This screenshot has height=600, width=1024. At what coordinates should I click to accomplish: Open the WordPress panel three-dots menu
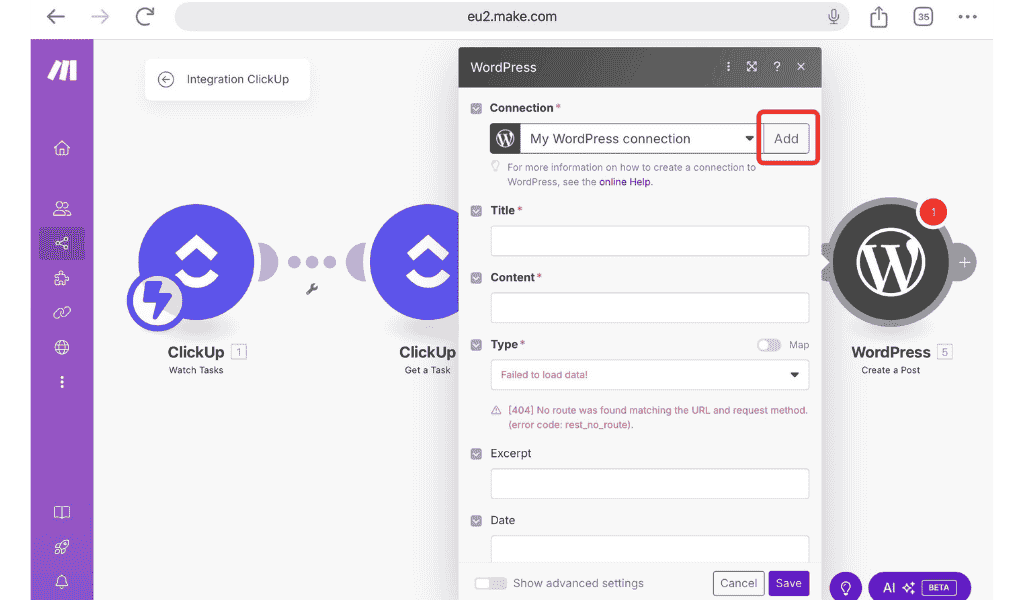pos(728,67)
